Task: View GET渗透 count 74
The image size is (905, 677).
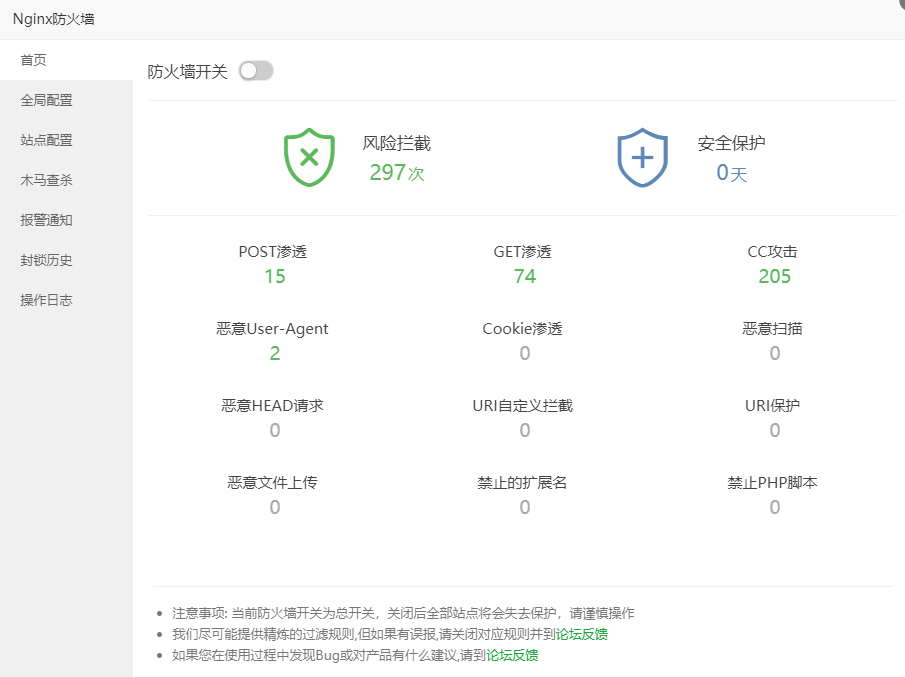Action: coord(524,276)
